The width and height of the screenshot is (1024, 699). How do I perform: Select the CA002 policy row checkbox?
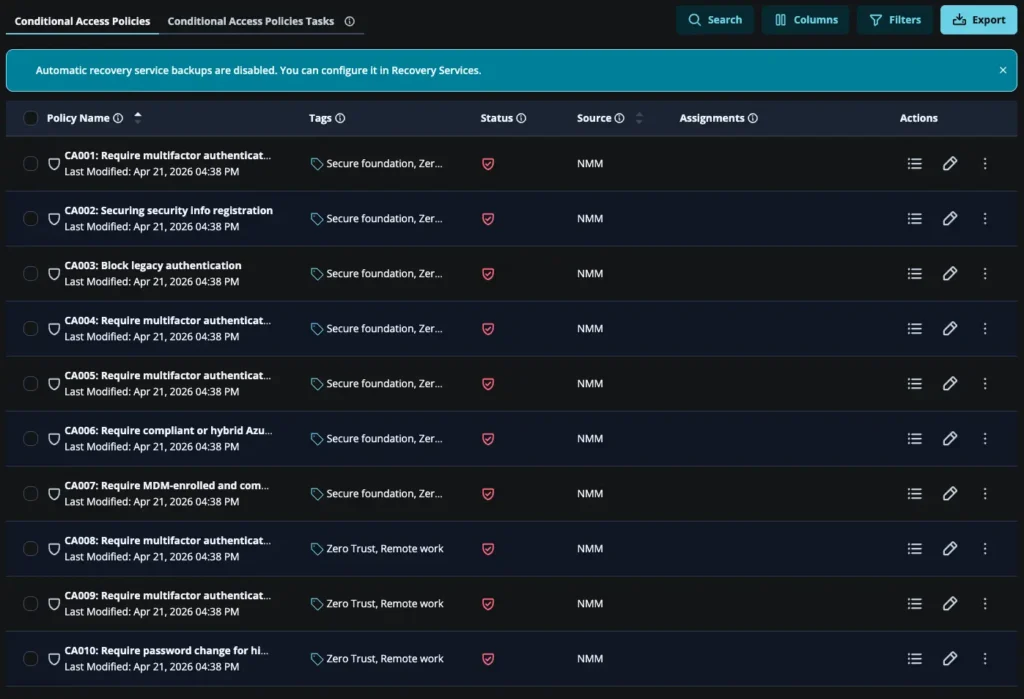(30, 218)
